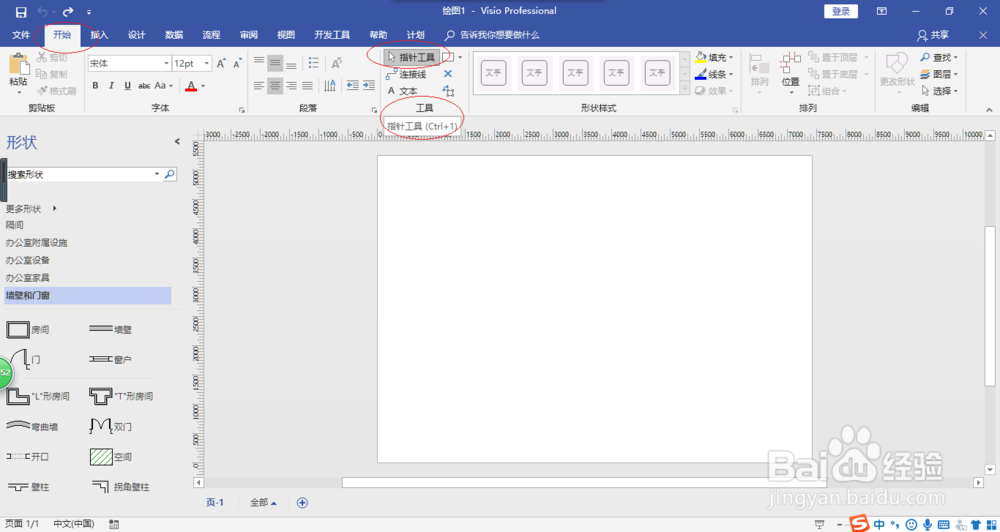Click the connection point X tool icon

[x=448, y=74]
